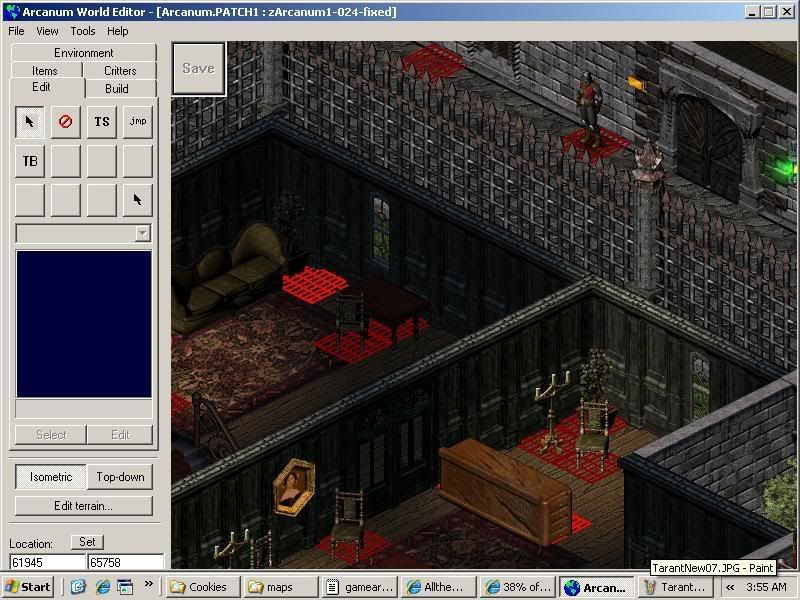This screenshot has width=800, height=600.
Task: Click the Edit button beside Select
Action: pos(120,435)
